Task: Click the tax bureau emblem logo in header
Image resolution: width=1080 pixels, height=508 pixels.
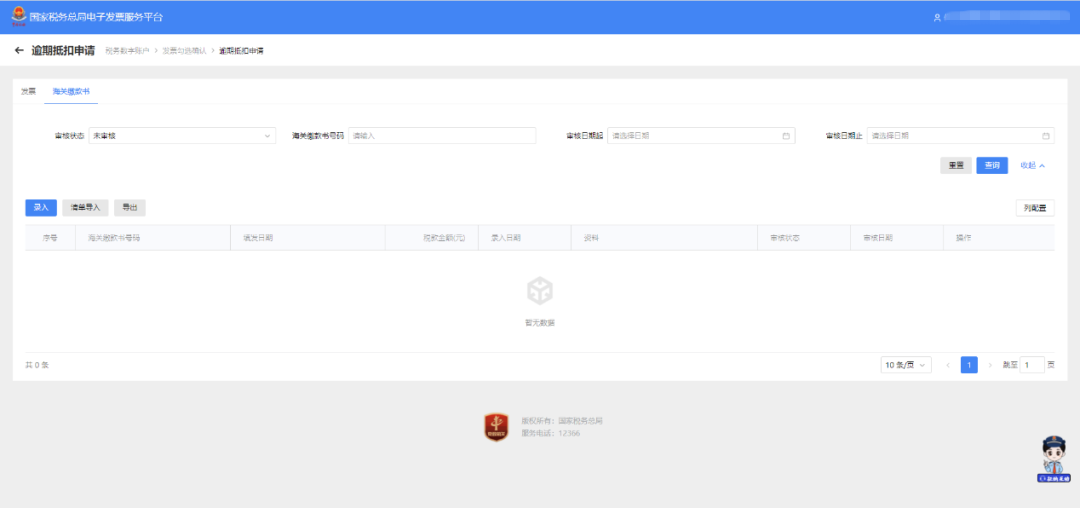Action: click(x=19, y=17)
